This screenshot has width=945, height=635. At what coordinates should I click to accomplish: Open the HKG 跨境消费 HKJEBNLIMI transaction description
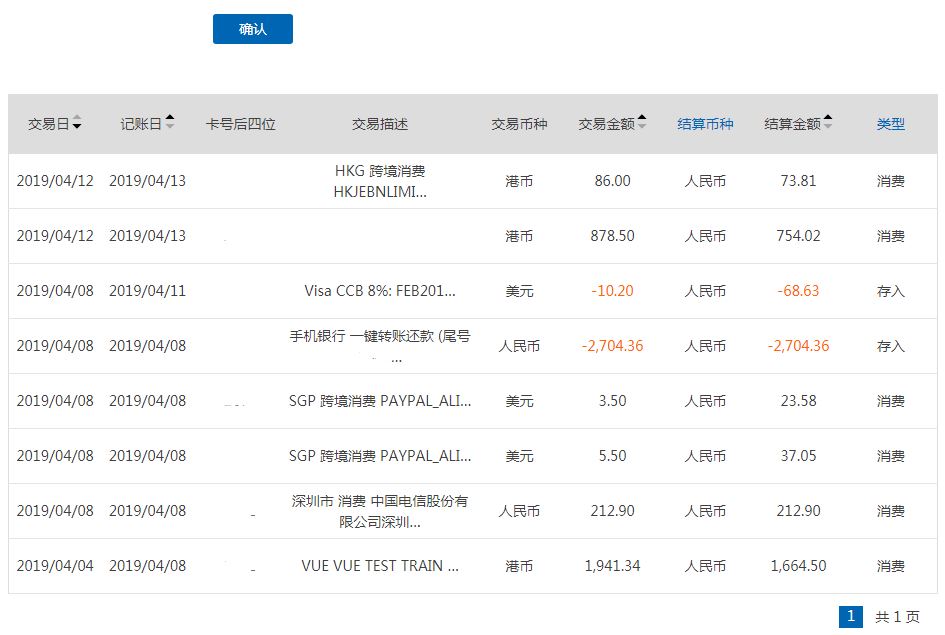pos(380,181)
